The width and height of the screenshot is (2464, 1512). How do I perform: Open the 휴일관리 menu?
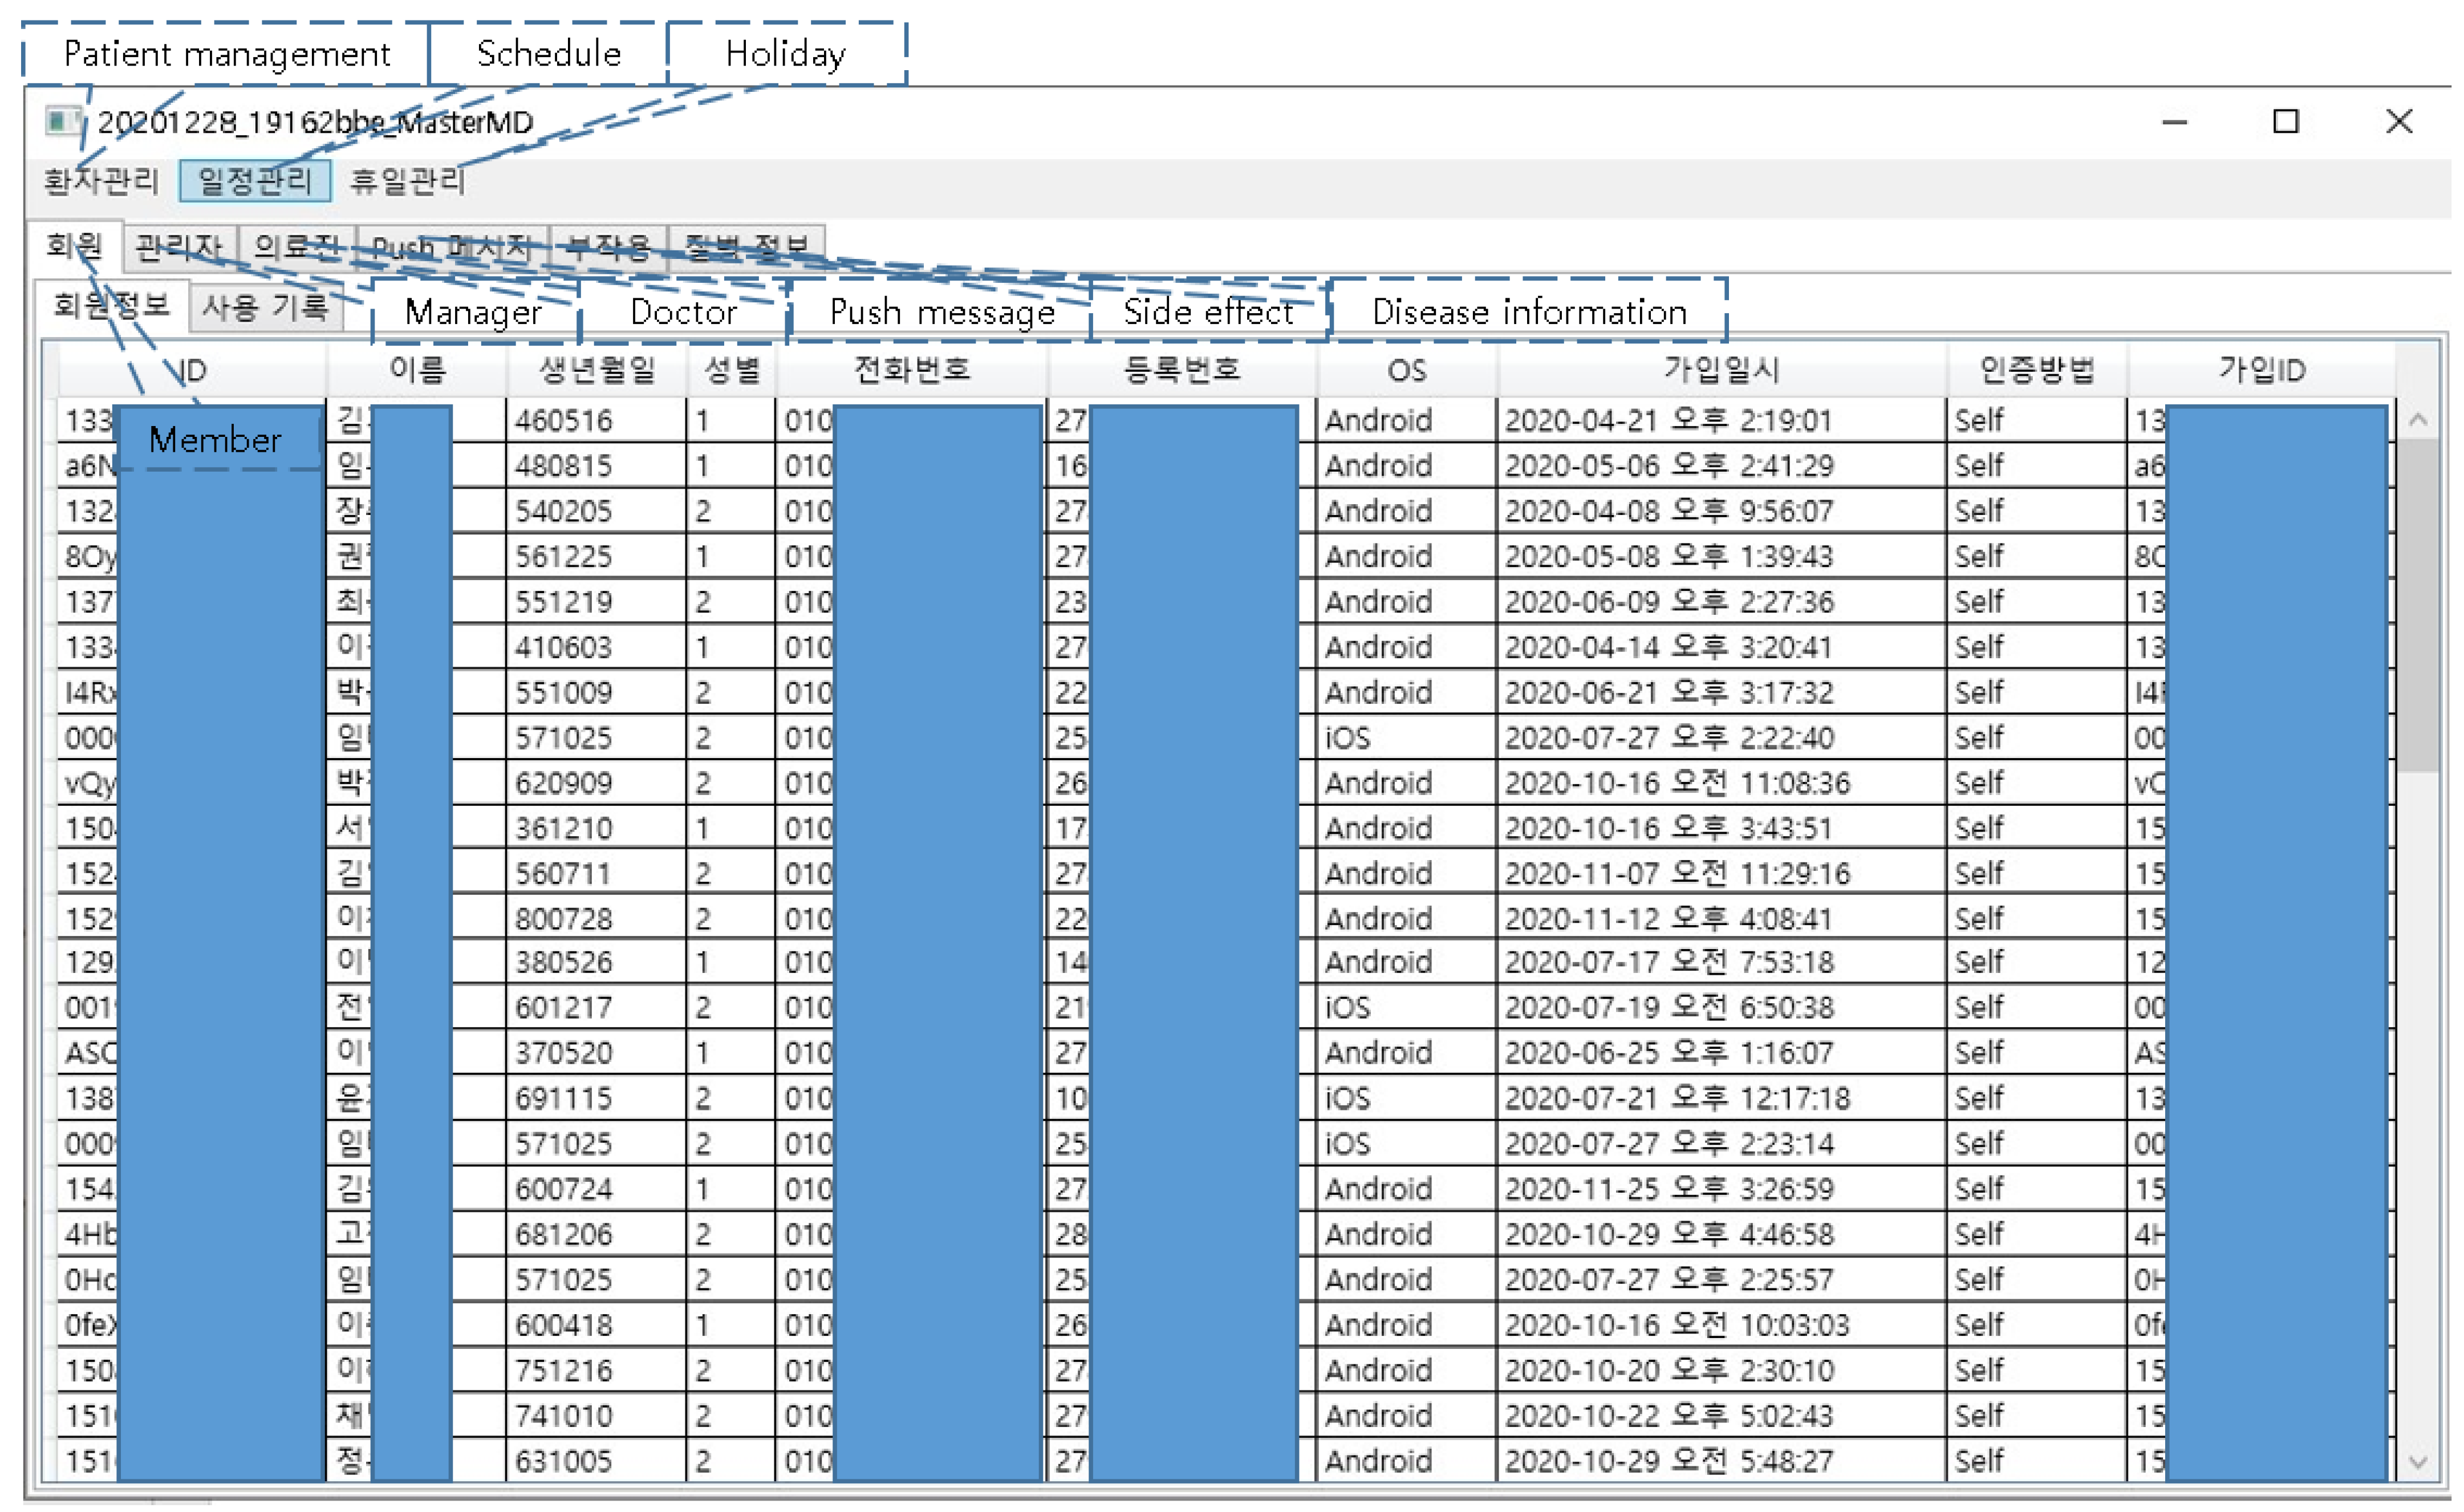pyautogui.click(x=407, y=181)
